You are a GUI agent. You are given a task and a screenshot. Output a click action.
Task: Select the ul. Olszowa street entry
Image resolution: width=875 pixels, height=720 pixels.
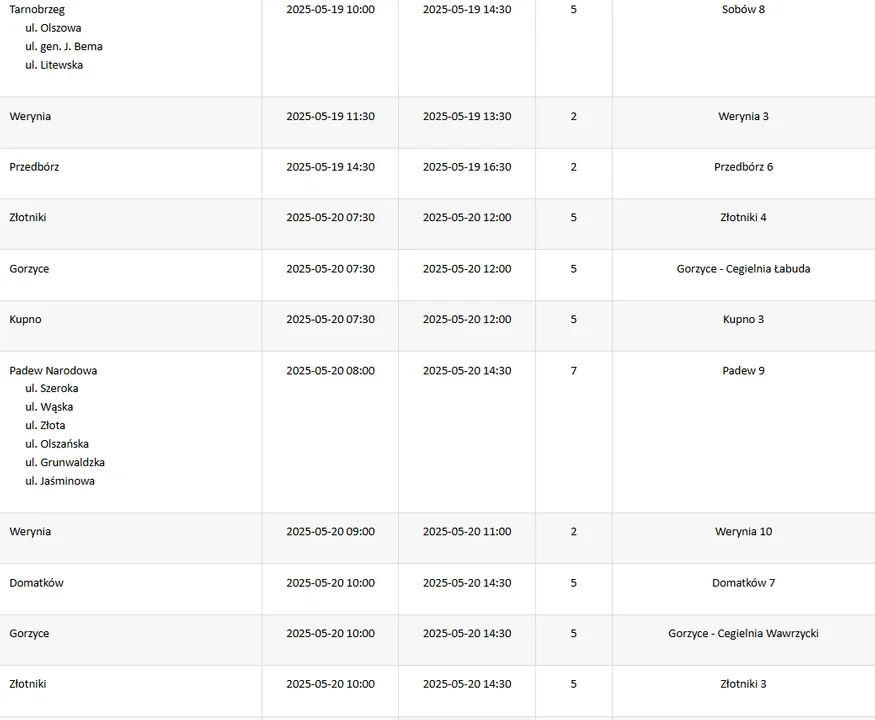coord(53,28)
